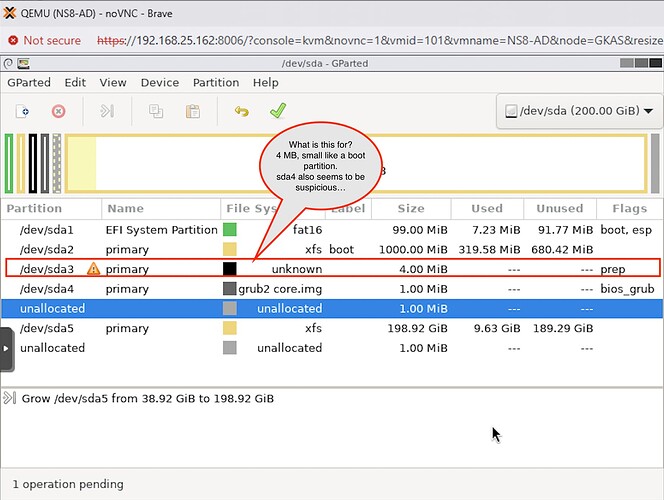Select the /dev/sda3 partition row
Viewport: 664px width, 500px height.
pyautogui.click(x=332, y=269)
